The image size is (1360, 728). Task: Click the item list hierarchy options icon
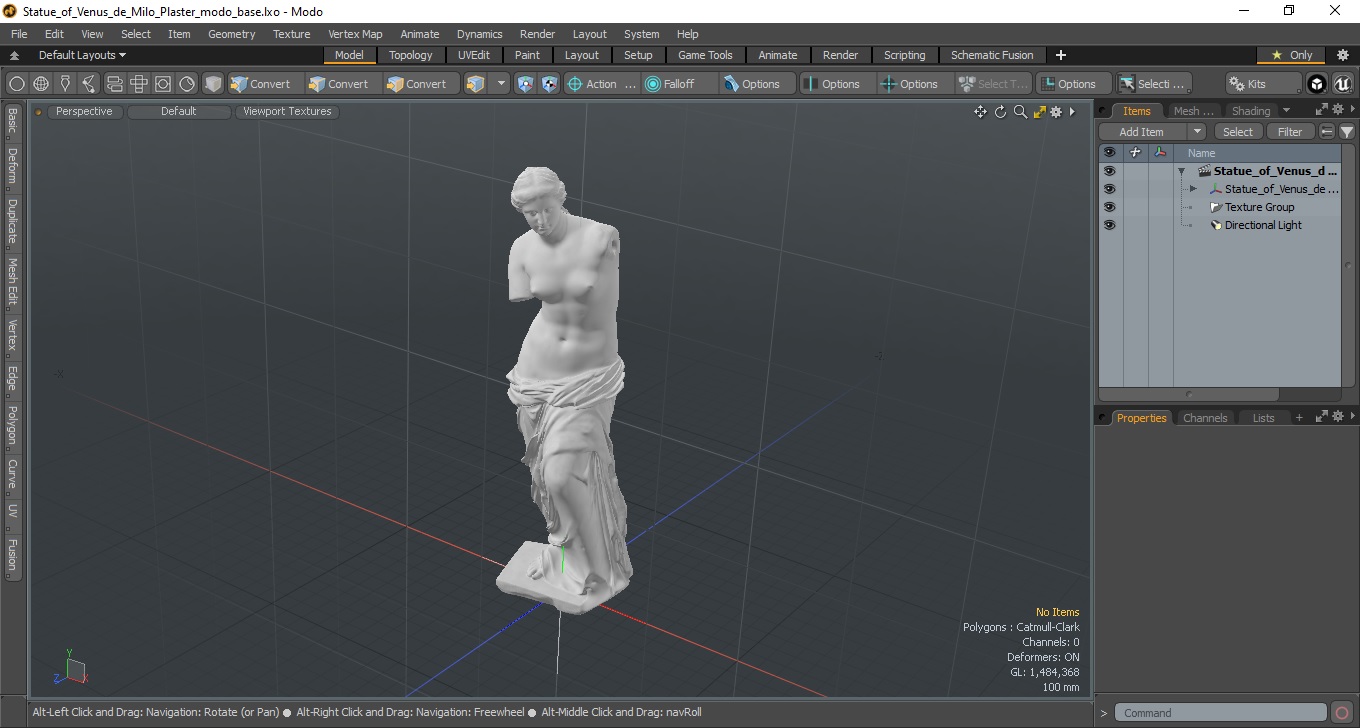pos(1327,132)
